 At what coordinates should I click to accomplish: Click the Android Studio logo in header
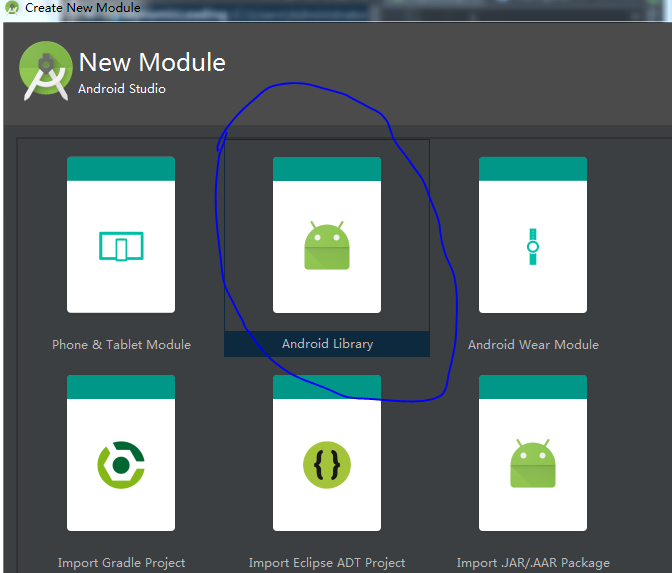coord(46,71)
